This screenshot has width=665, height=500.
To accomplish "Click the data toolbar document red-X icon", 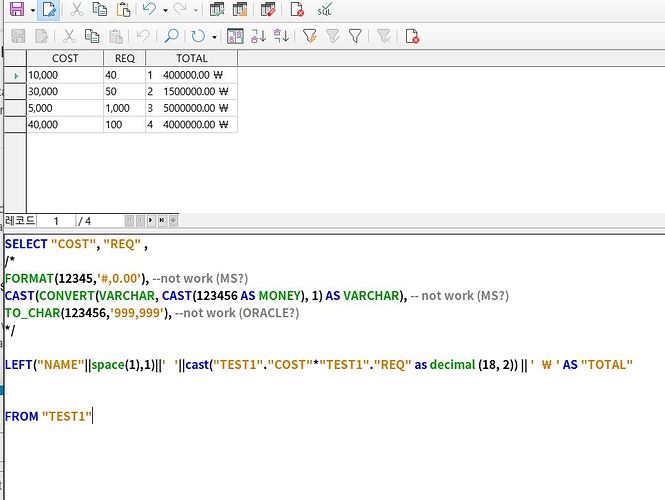I will coord(412,36).
